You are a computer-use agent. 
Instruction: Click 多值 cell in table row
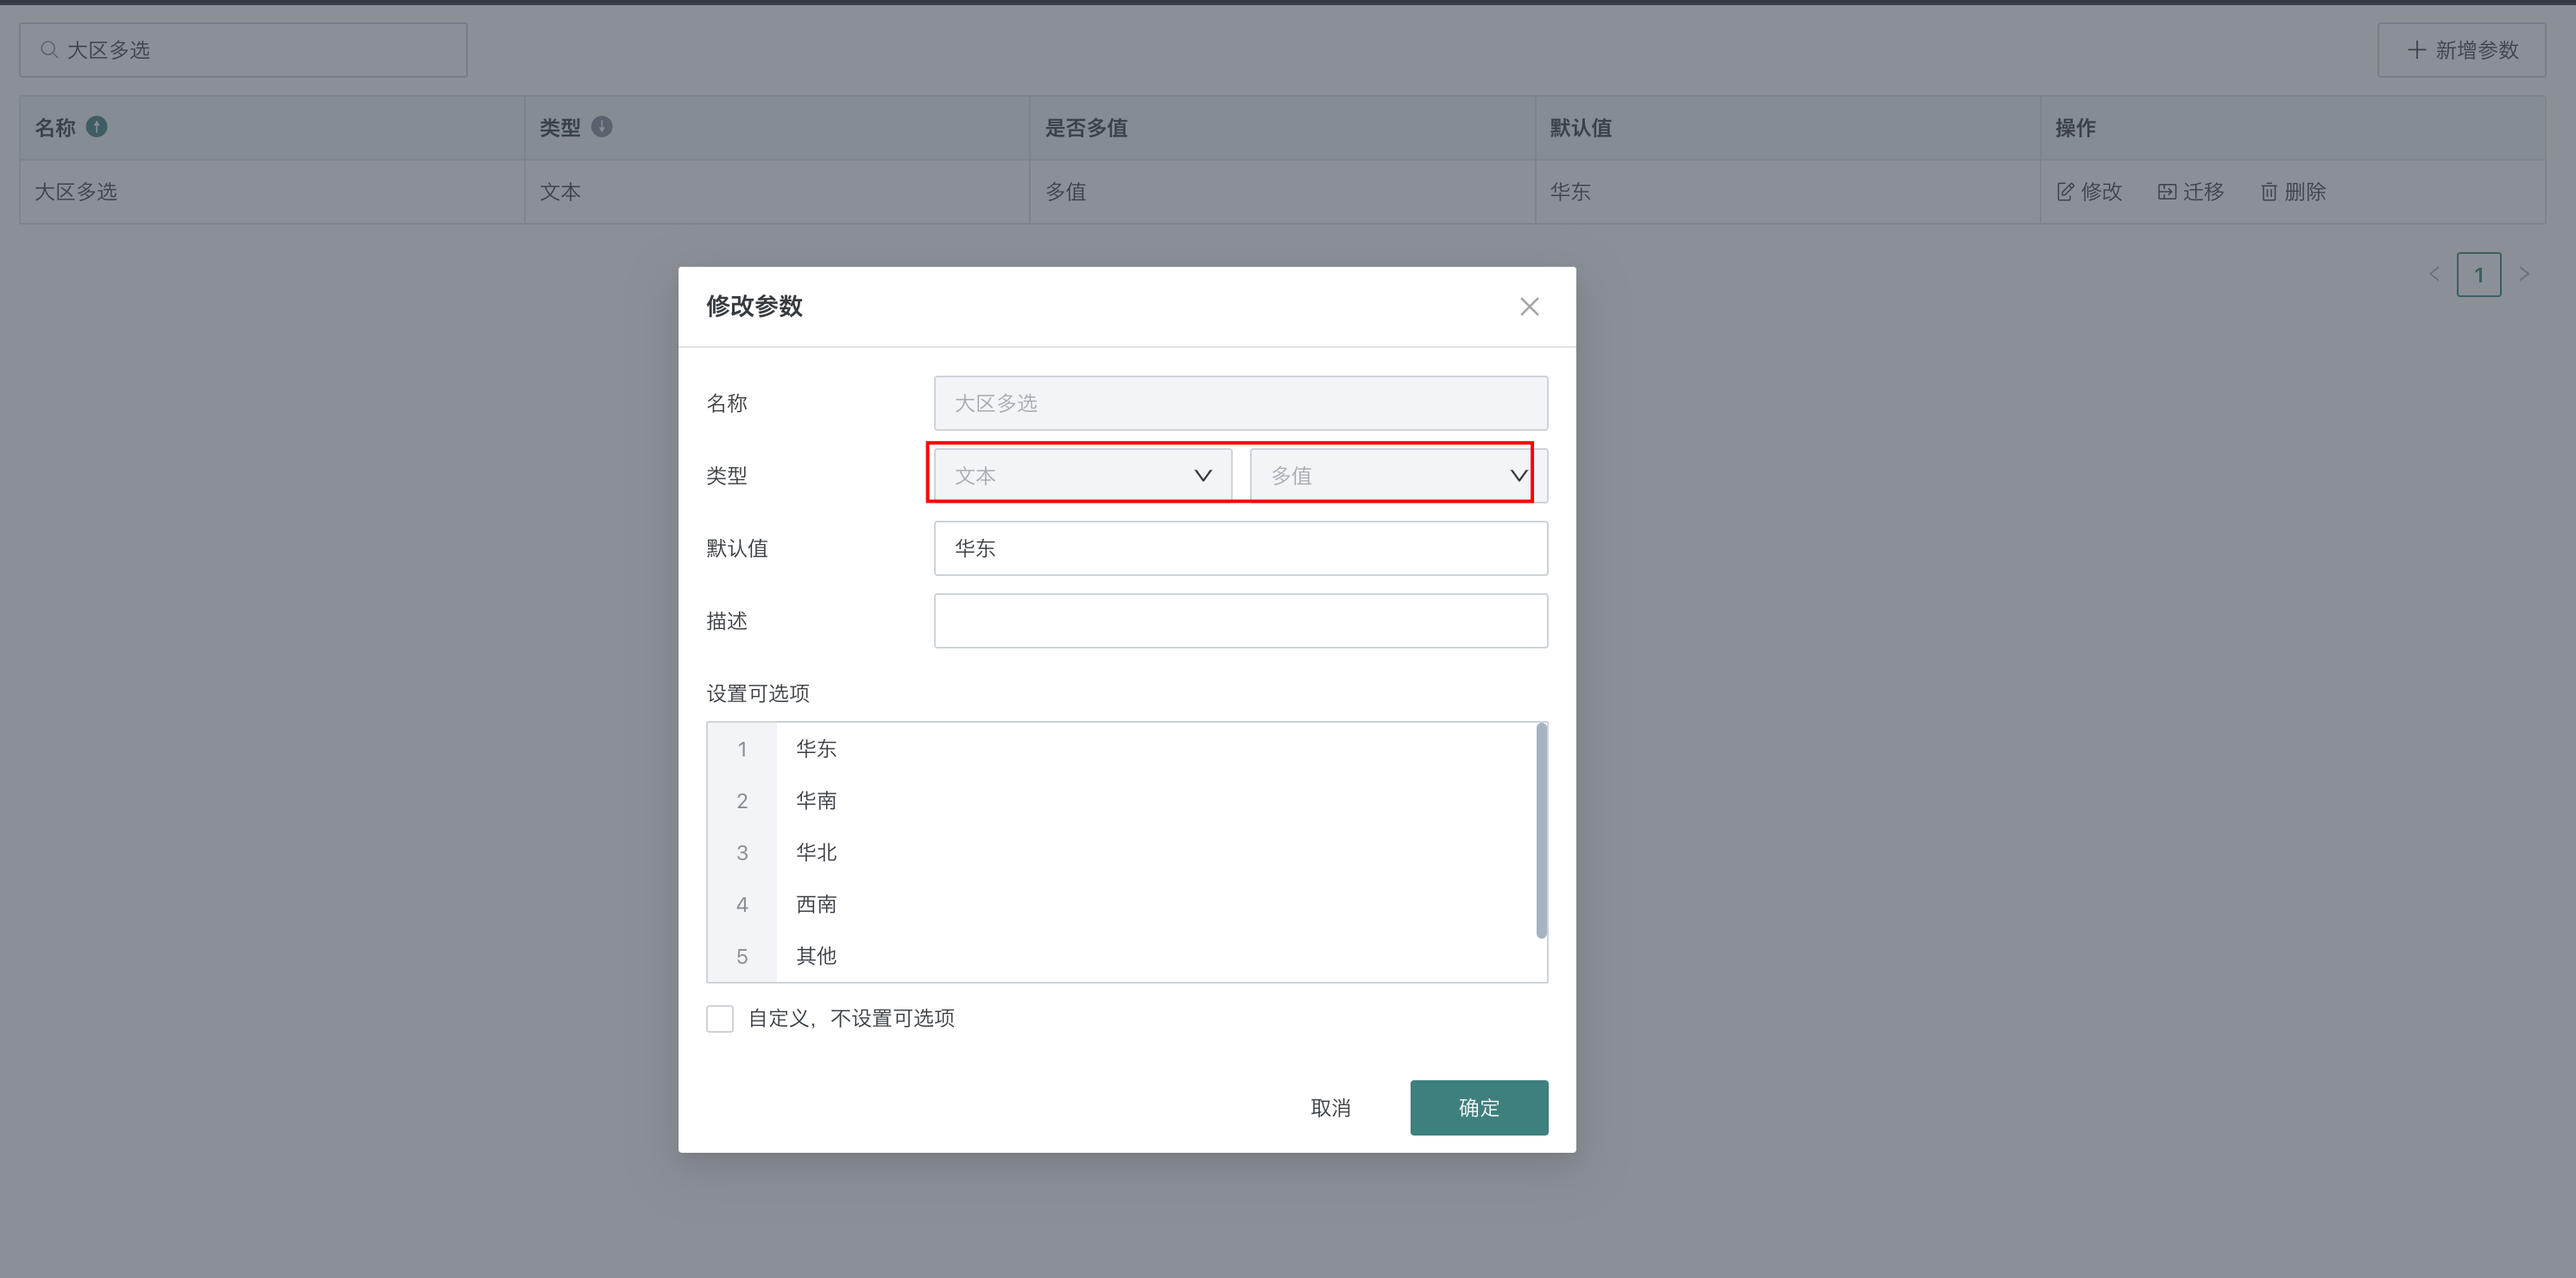pos(1282,191)
